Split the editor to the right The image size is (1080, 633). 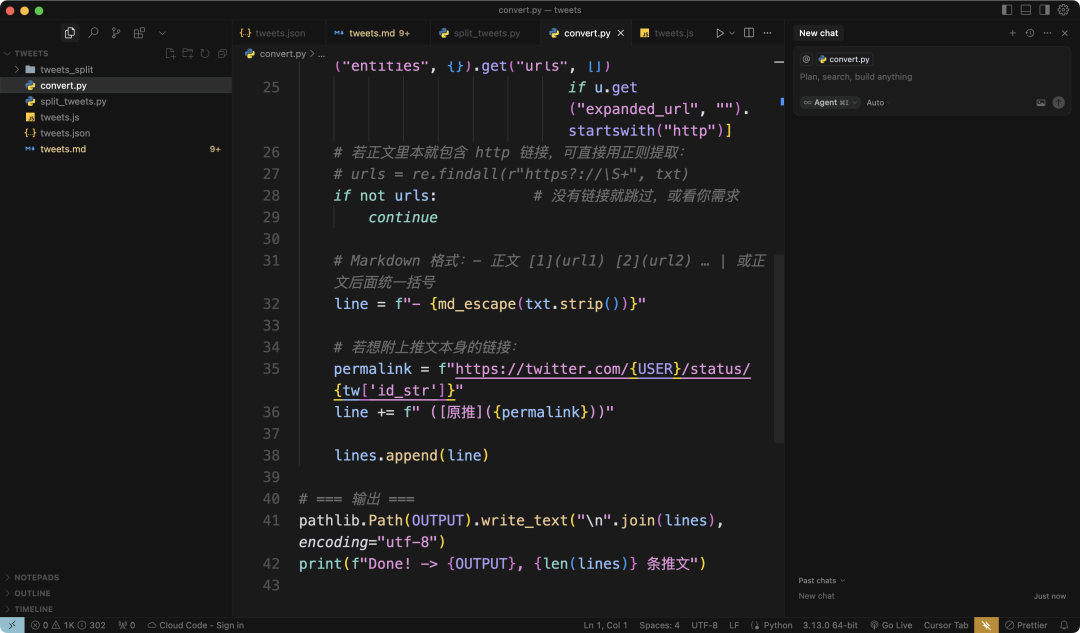click(749, 33)
